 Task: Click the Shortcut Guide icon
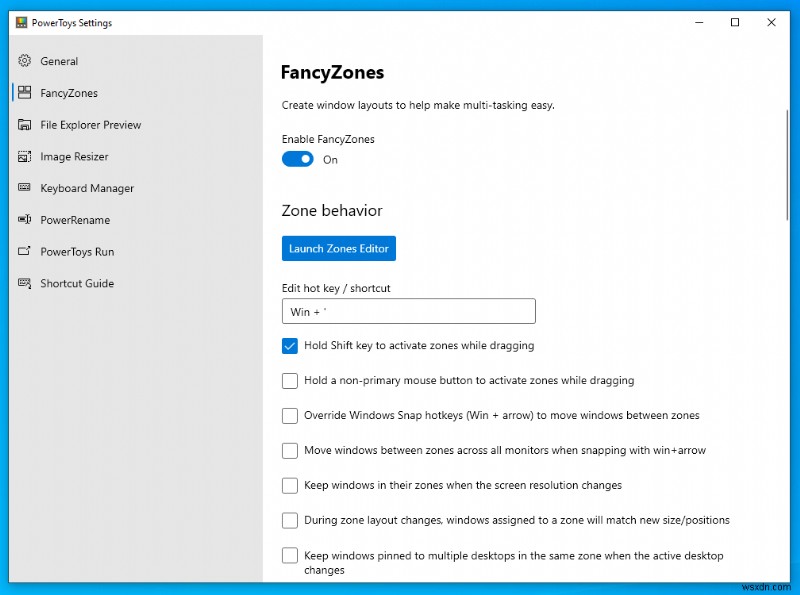(24, 283)
